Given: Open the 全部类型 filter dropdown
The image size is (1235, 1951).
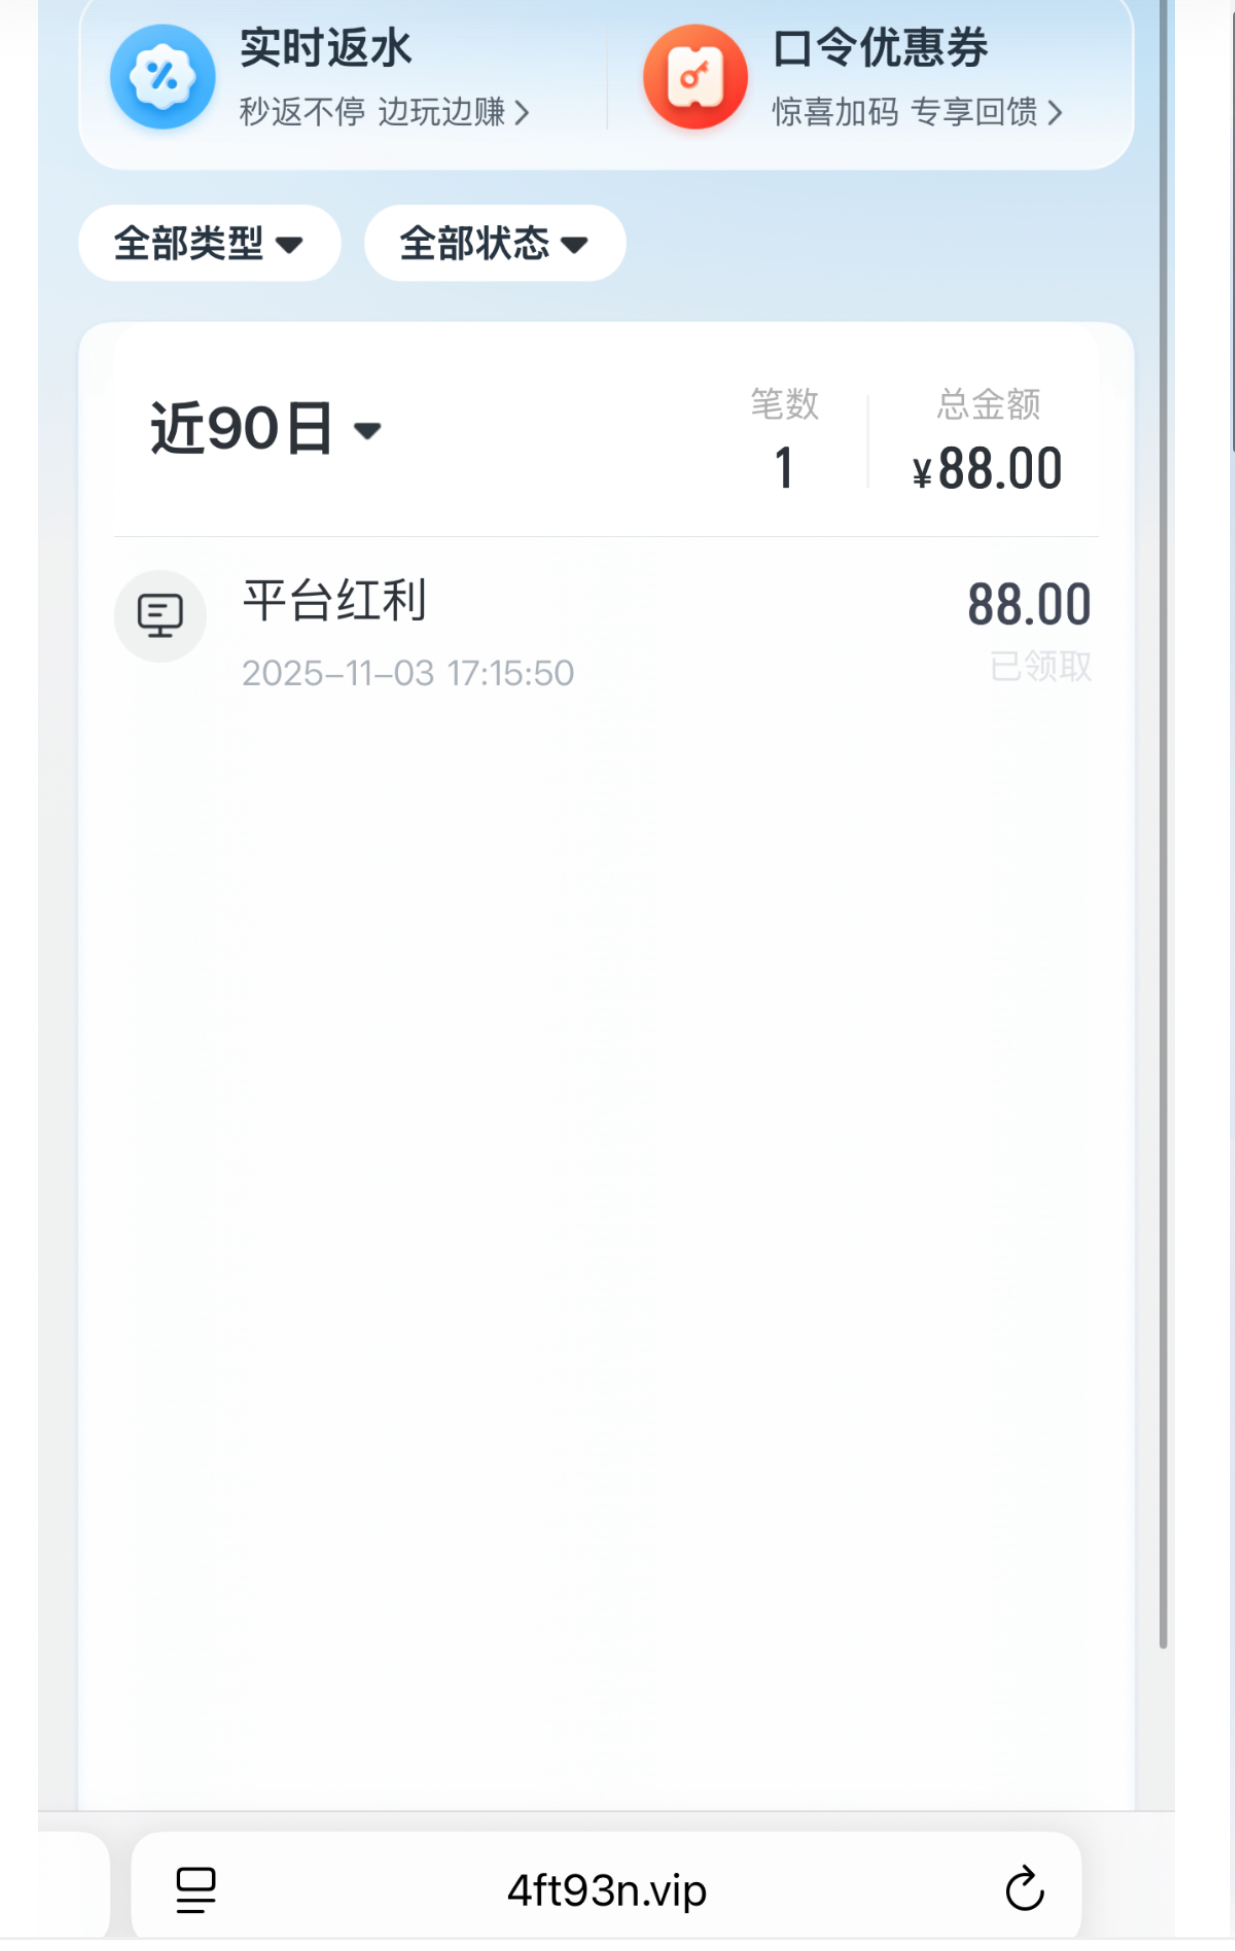Looking at the screenshot, I should pyautogui.click(x=209, y=243).
